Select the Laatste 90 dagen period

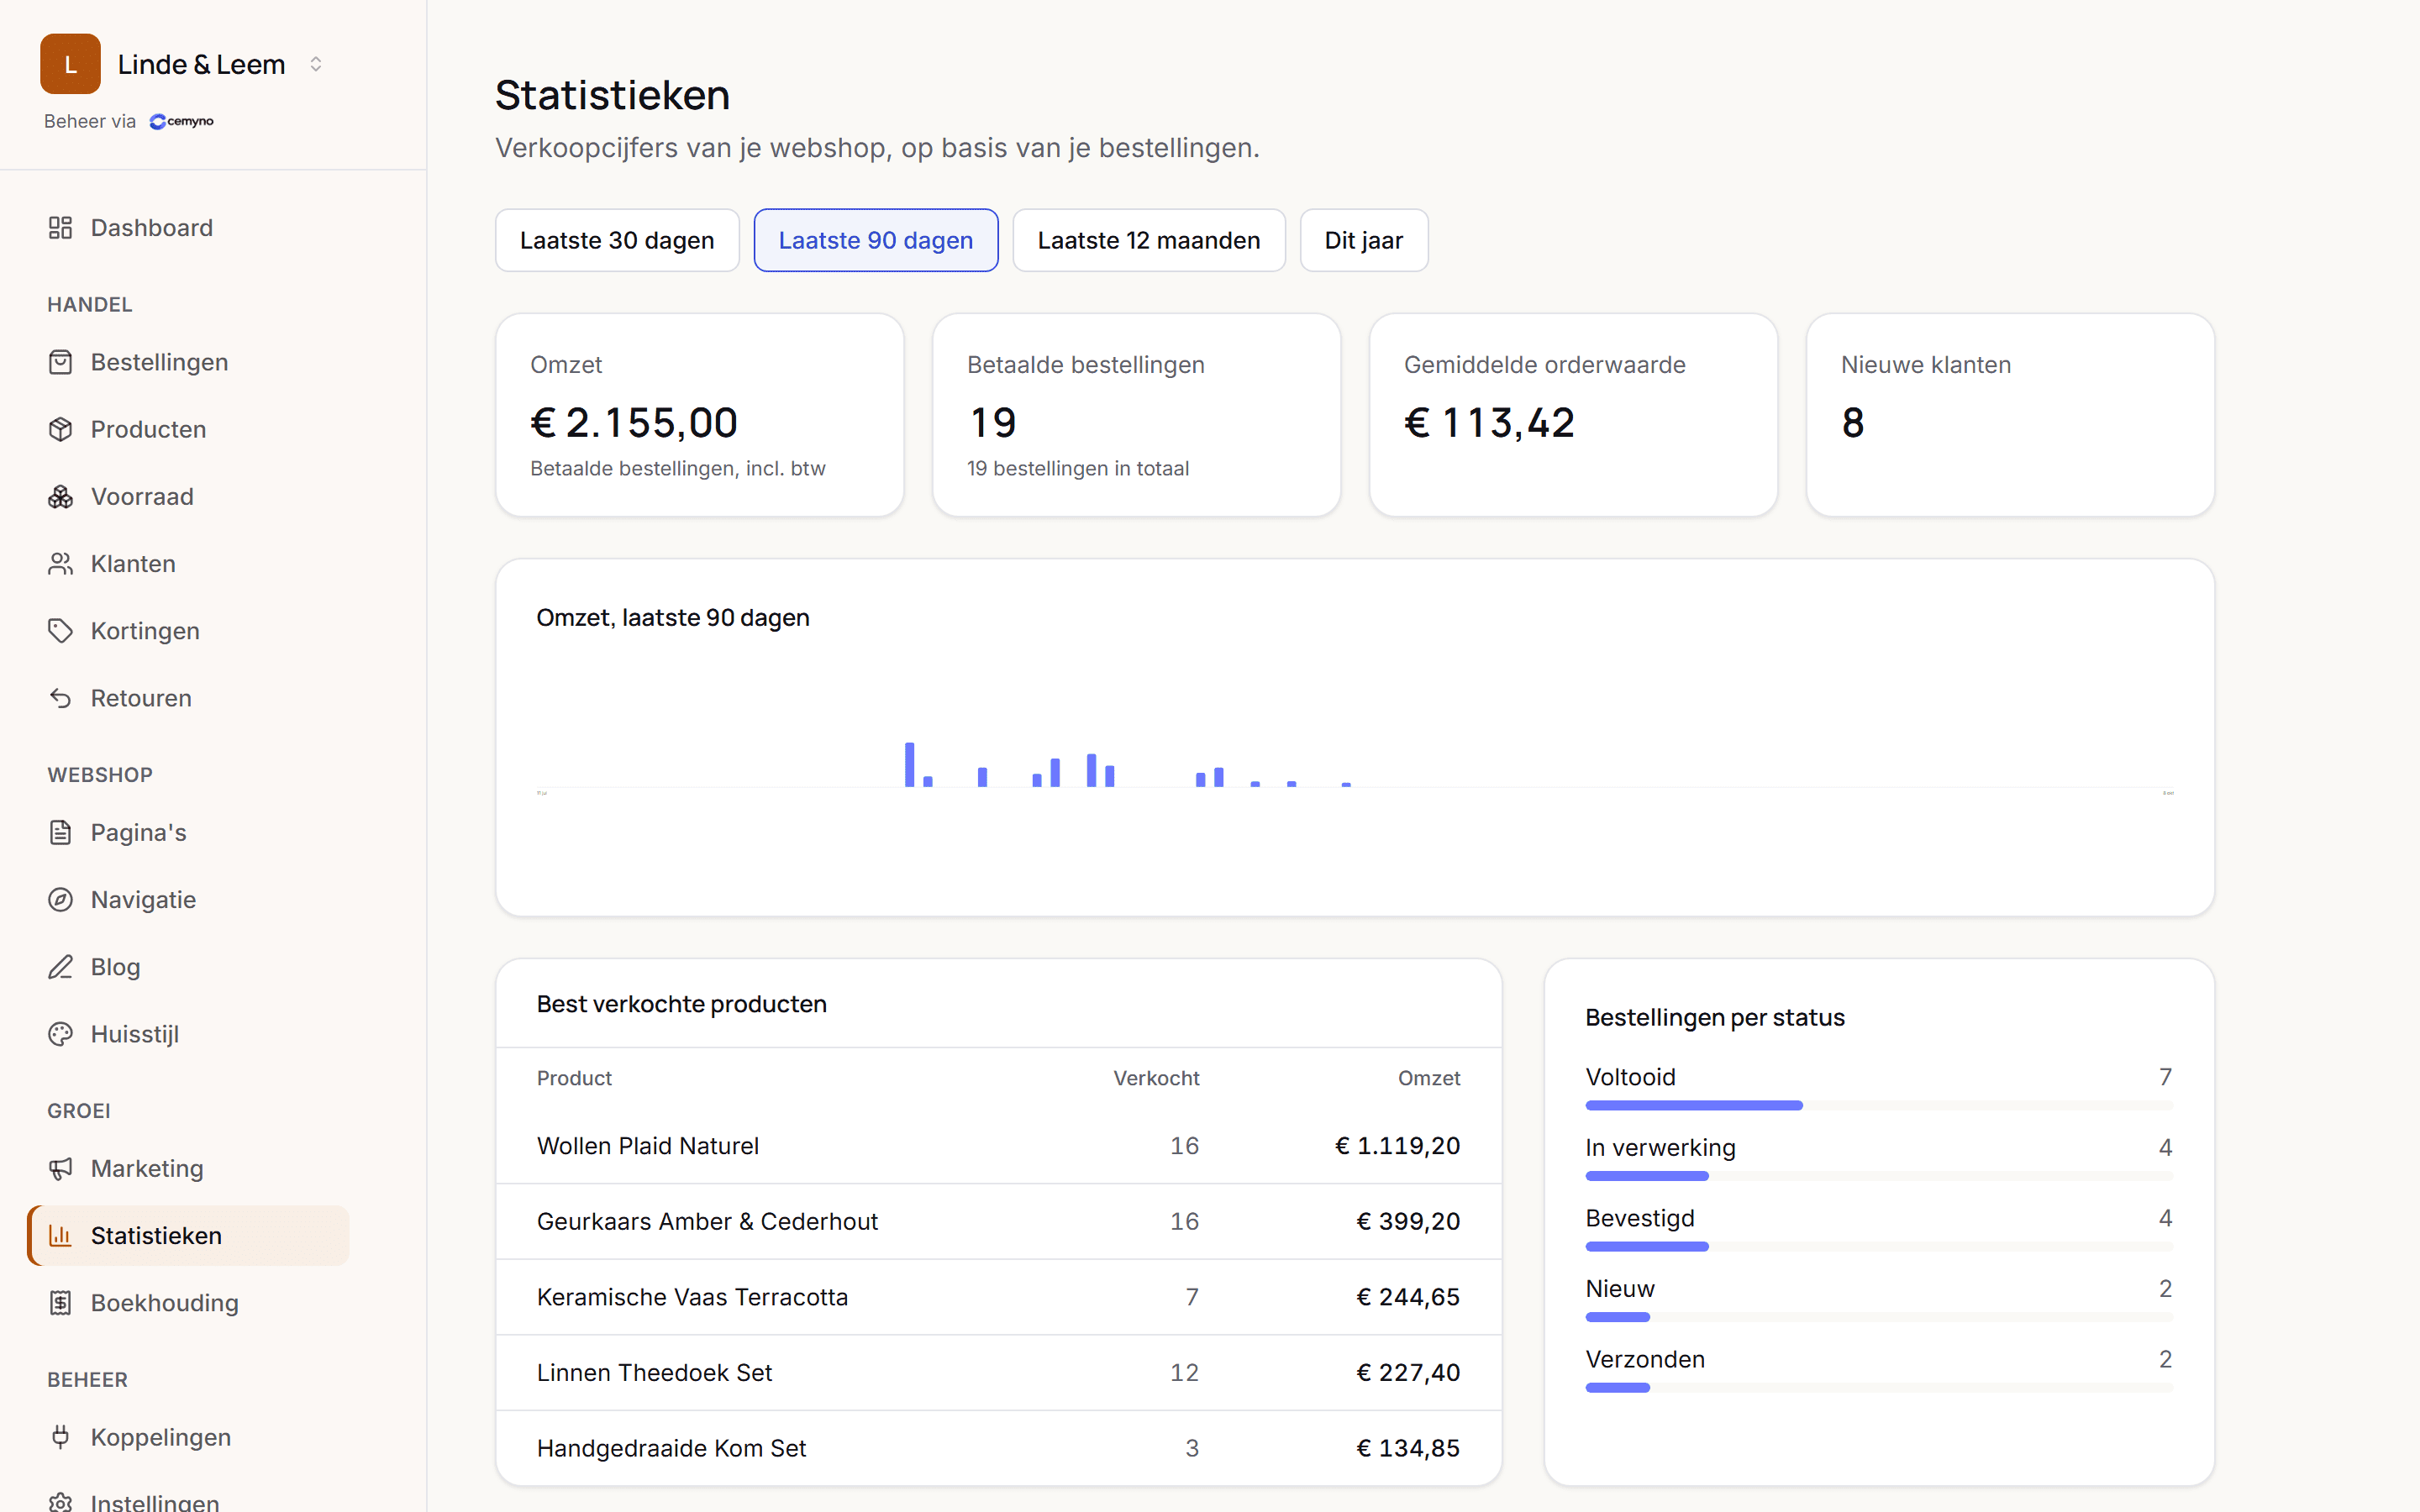point(876,240)
